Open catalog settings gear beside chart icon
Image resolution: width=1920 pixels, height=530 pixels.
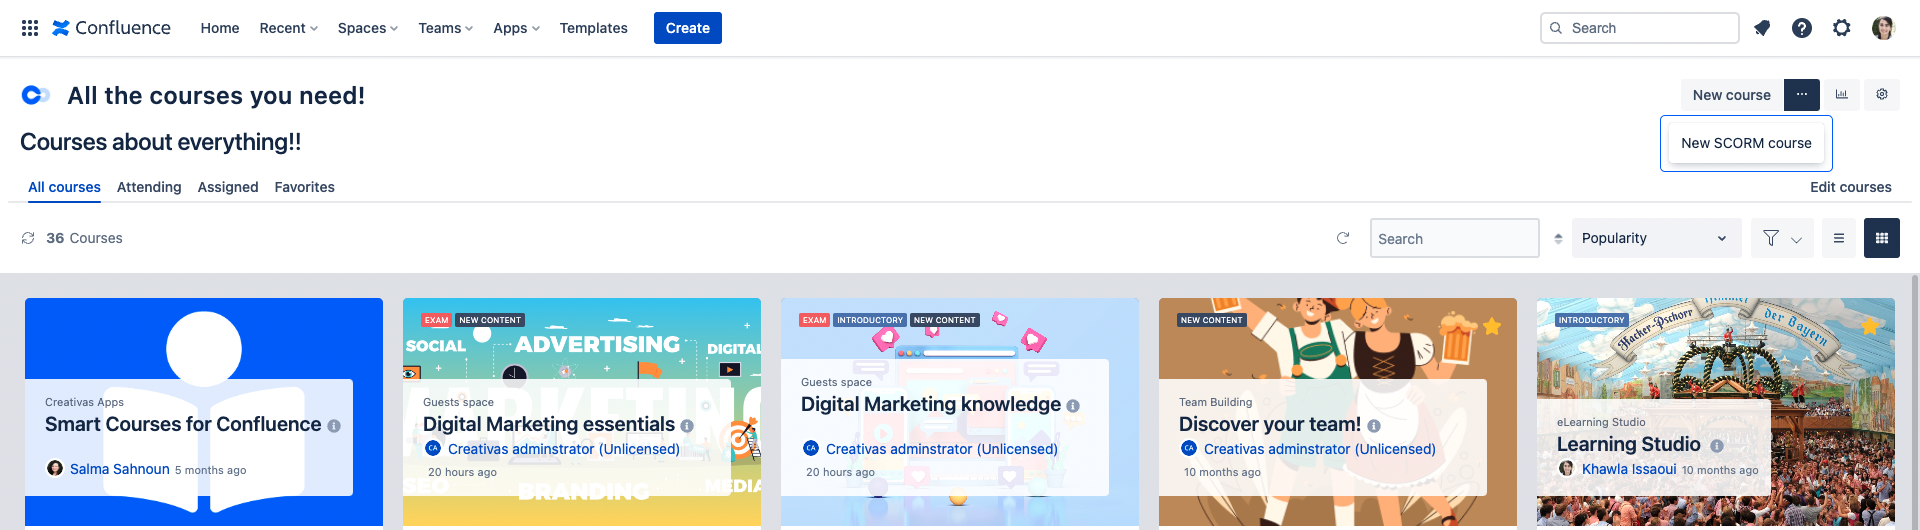[1882, 95]
